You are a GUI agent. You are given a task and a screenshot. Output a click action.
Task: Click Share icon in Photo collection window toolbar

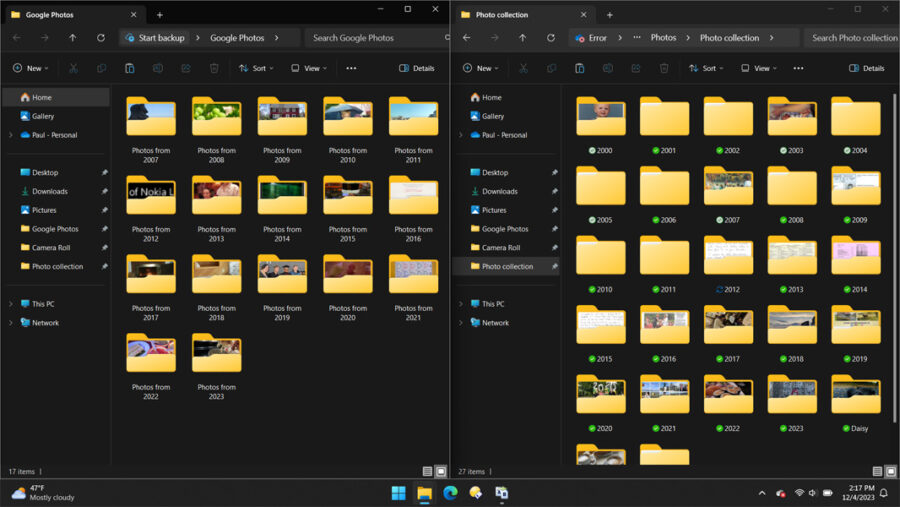636,68
